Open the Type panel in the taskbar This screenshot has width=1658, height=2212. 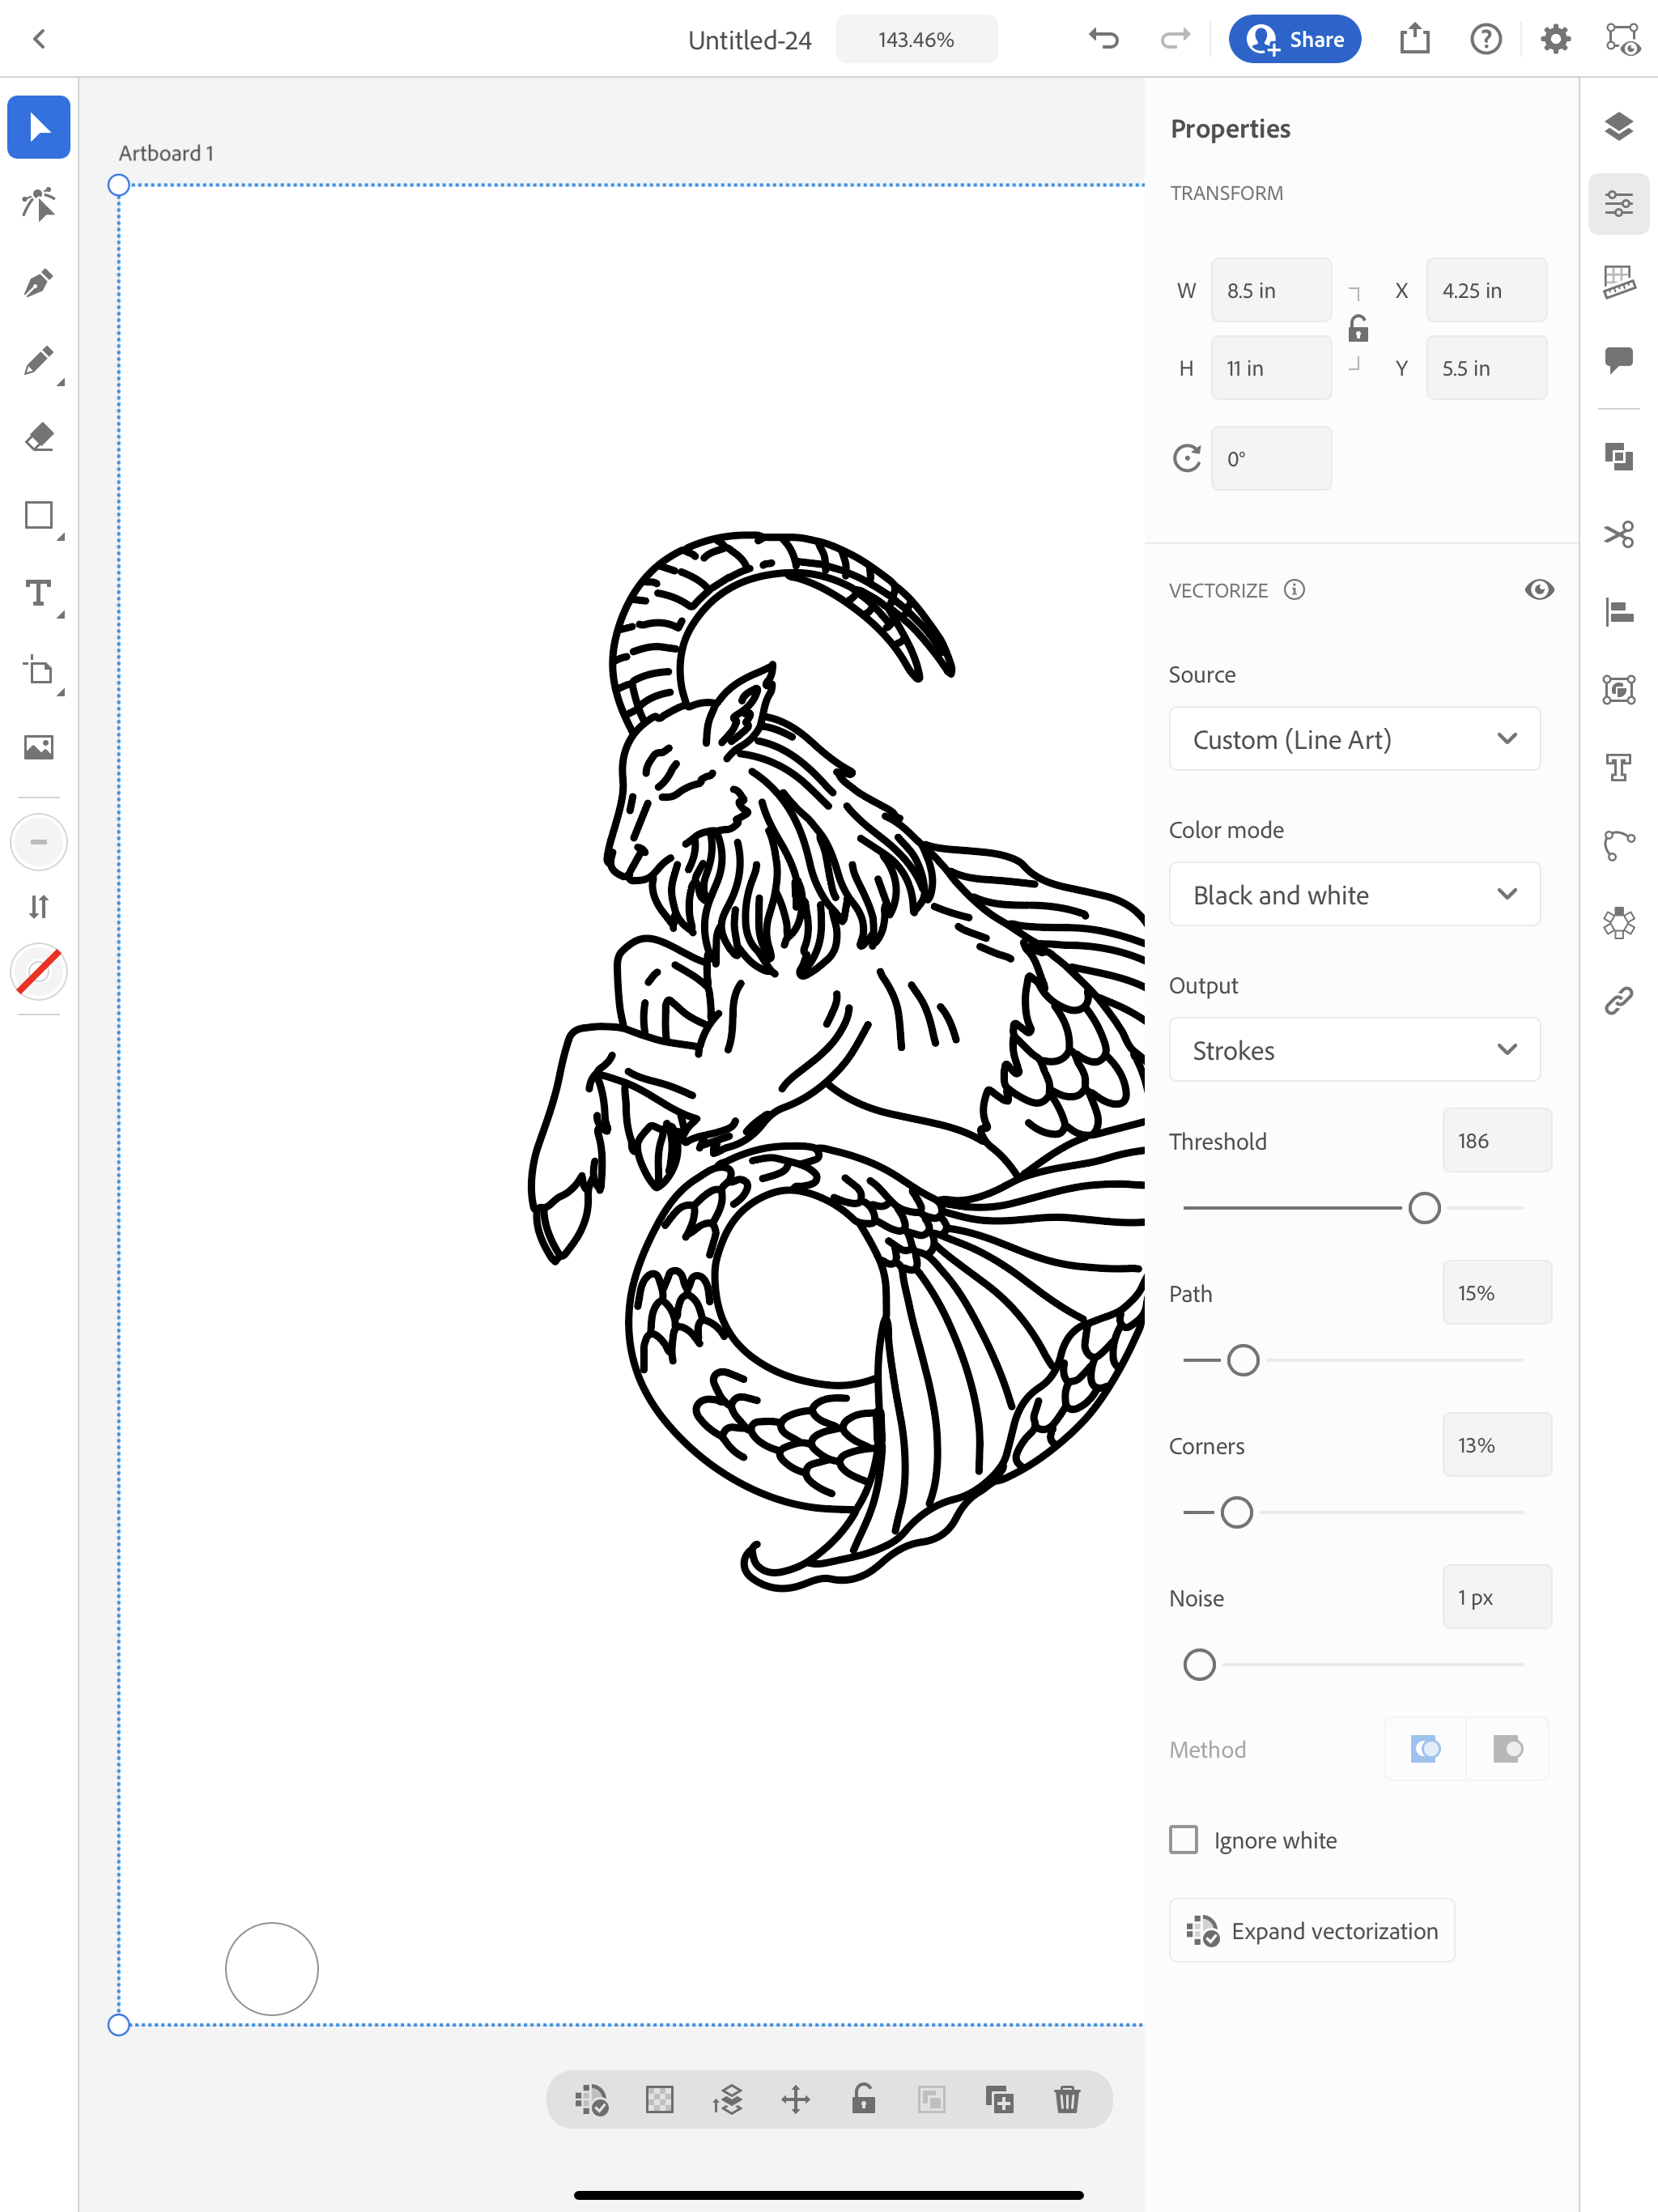click(1619, 767)
